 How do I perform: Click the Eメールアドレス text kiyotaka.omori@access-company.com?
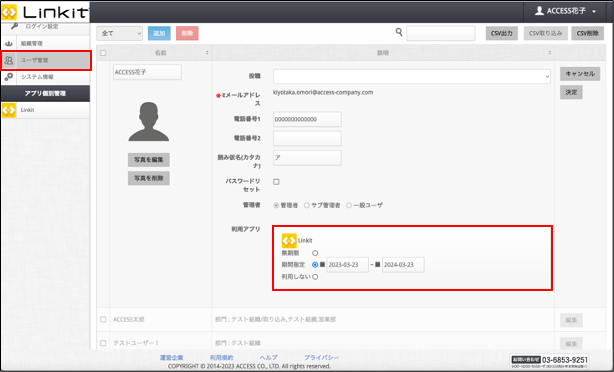coord(323,92)
